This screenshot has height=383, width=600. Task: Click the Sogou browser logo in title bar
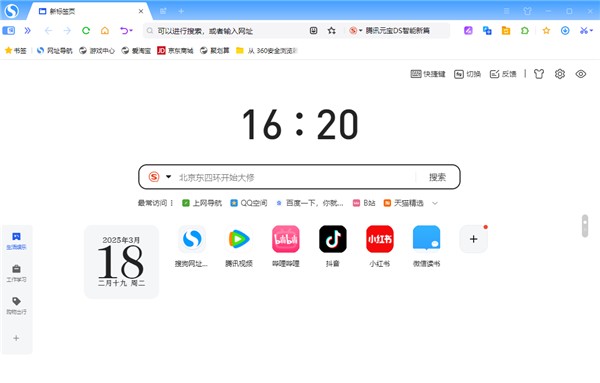point(11,11)
